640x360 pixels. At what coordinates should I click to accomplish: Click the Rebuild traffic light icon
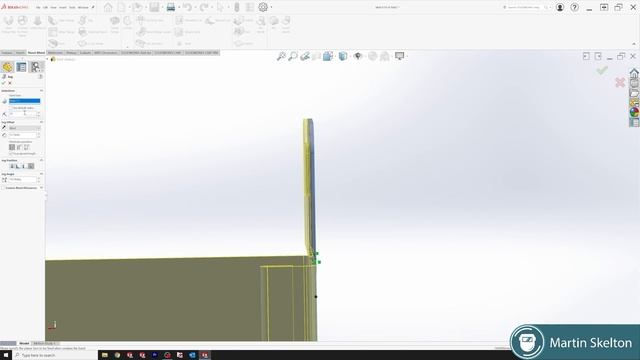[237, 7]
